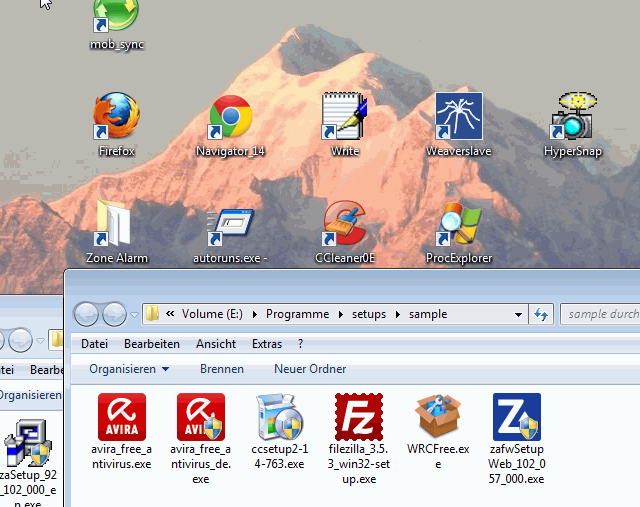Show hidden path levels via « chevron

[170, 314]
